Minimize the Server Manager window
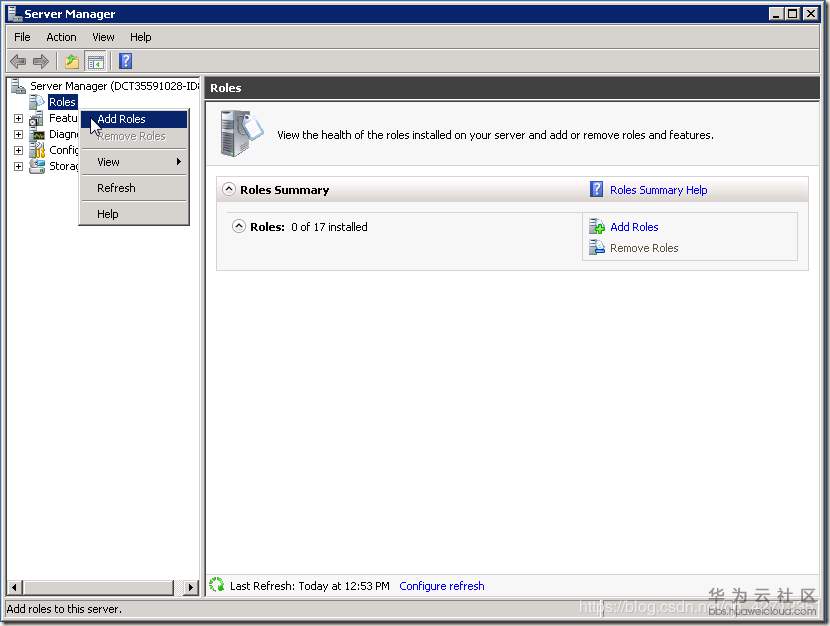Image resolution: width=830 pixels, height=626 pixels. 776,14
